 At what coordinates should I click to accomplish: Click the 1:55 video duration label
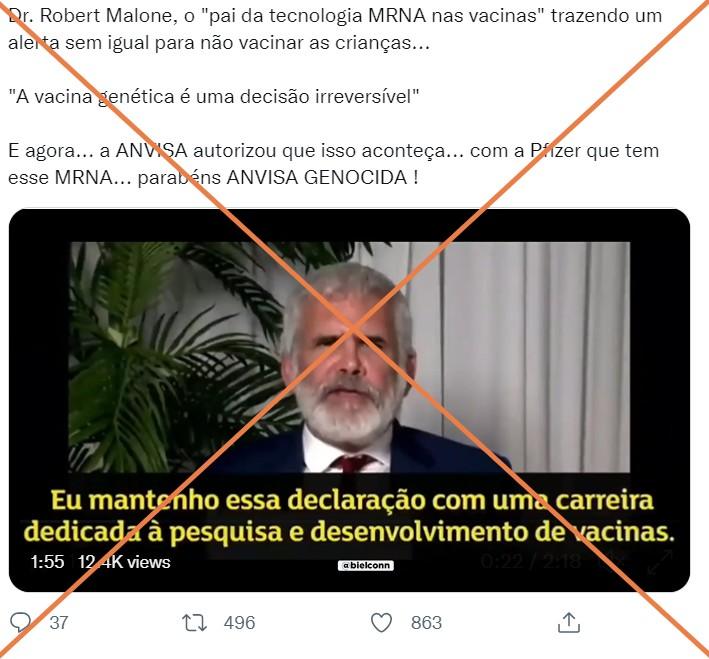[x=47, y=562]
